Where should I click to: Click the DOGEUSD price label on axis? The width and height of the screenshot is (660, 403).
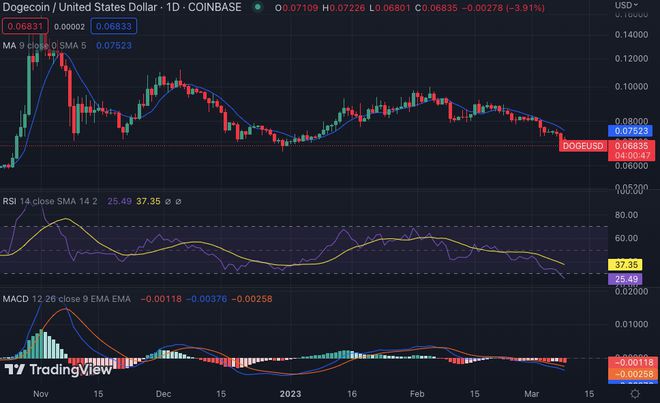[x=582, y=147]
